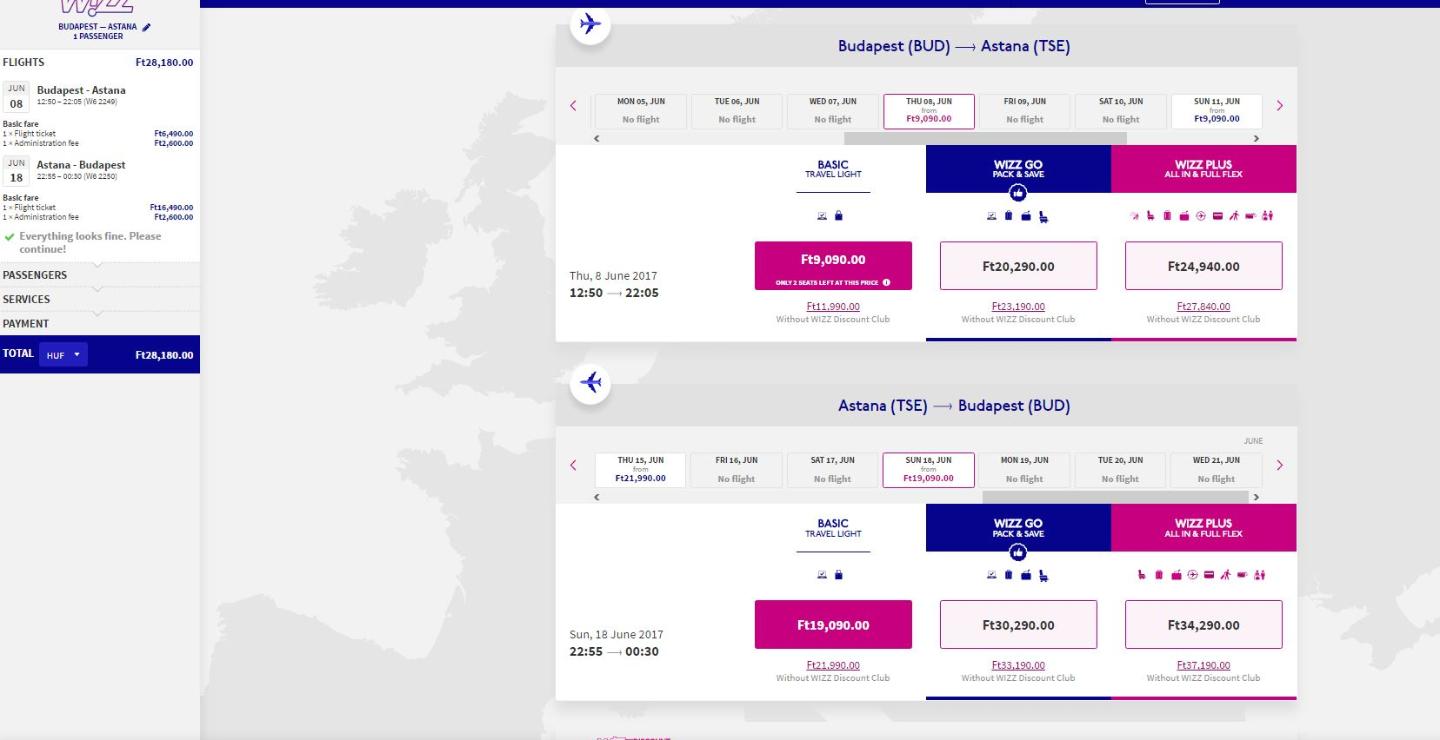
Task: Click the walking person icon under outbound WIZZ PLUS
Action: click(x=1235, y=215)
